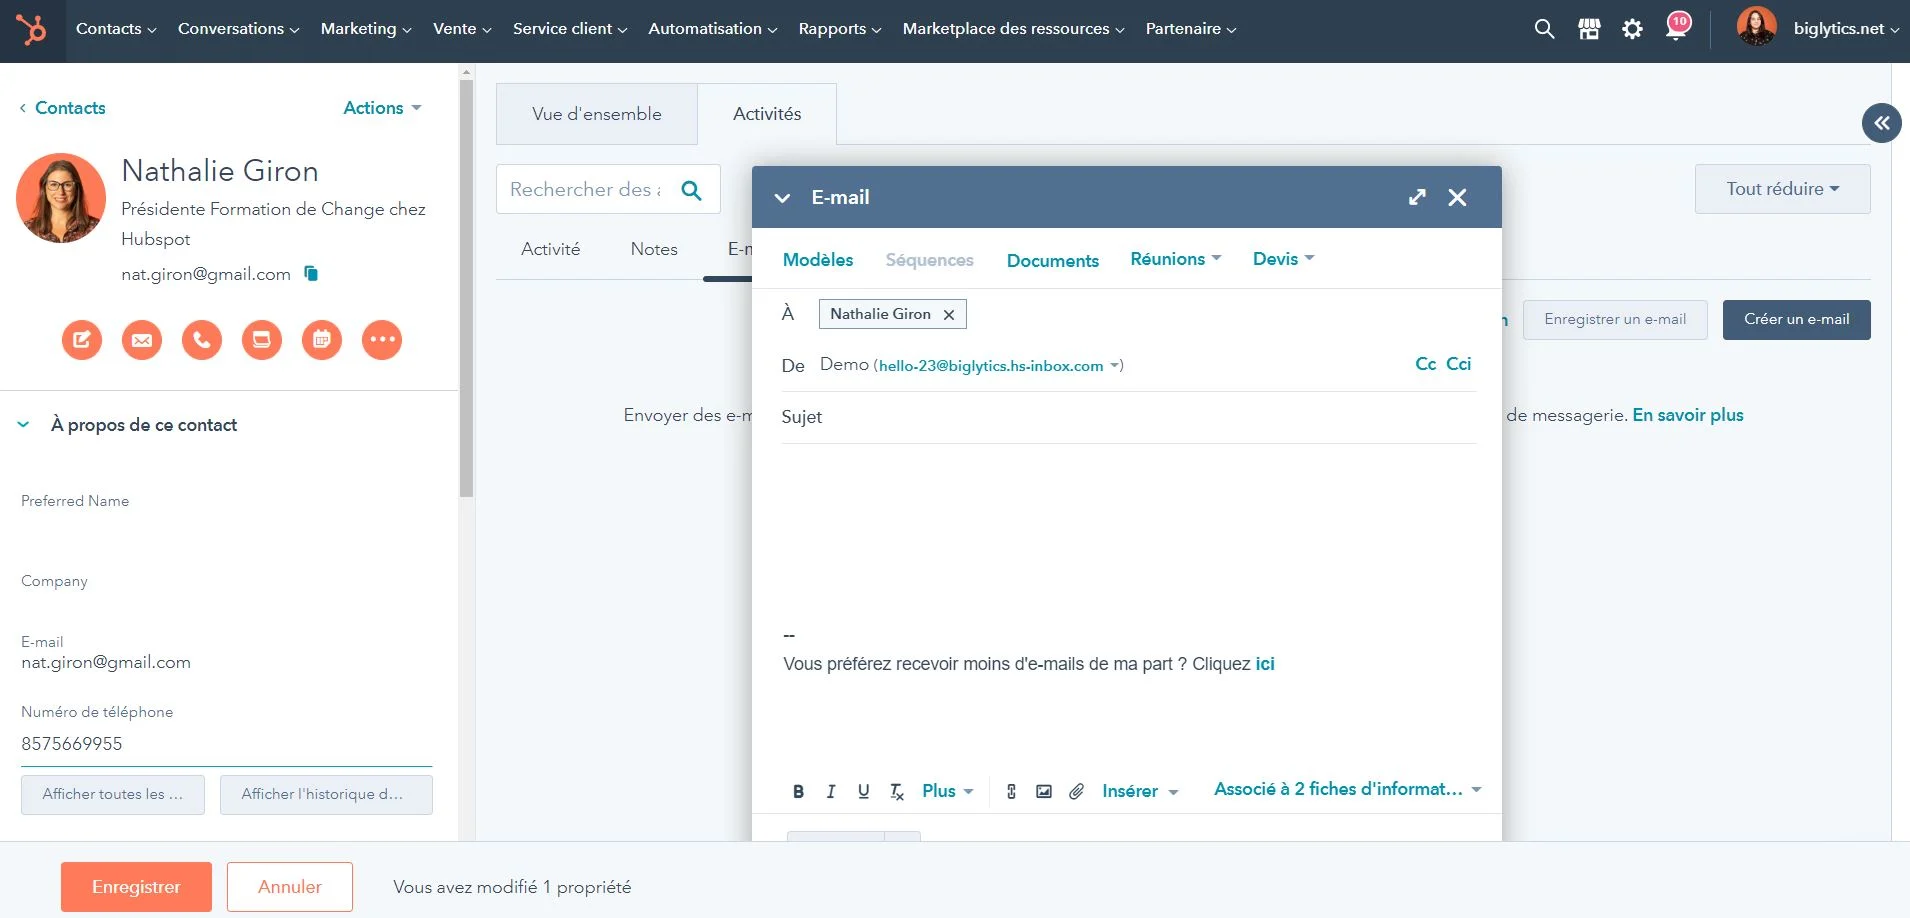The width and height of the screenshot is (1910, 918).
Task: Open the meeting scheduler calendar icon
Action: (322, 340)
